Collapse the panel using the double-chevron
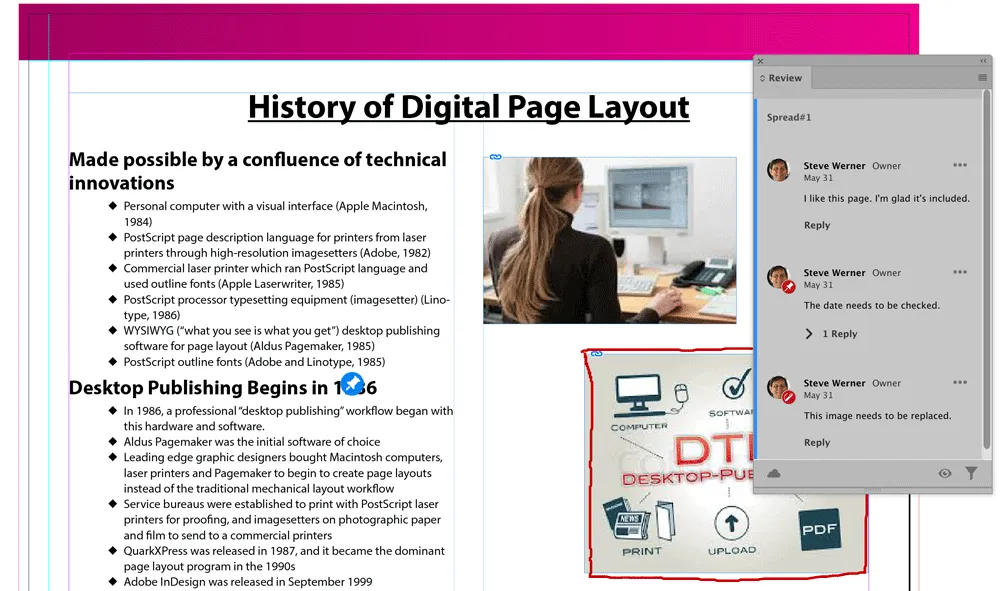The image size is (1000, 591). [x=981, y=60]
